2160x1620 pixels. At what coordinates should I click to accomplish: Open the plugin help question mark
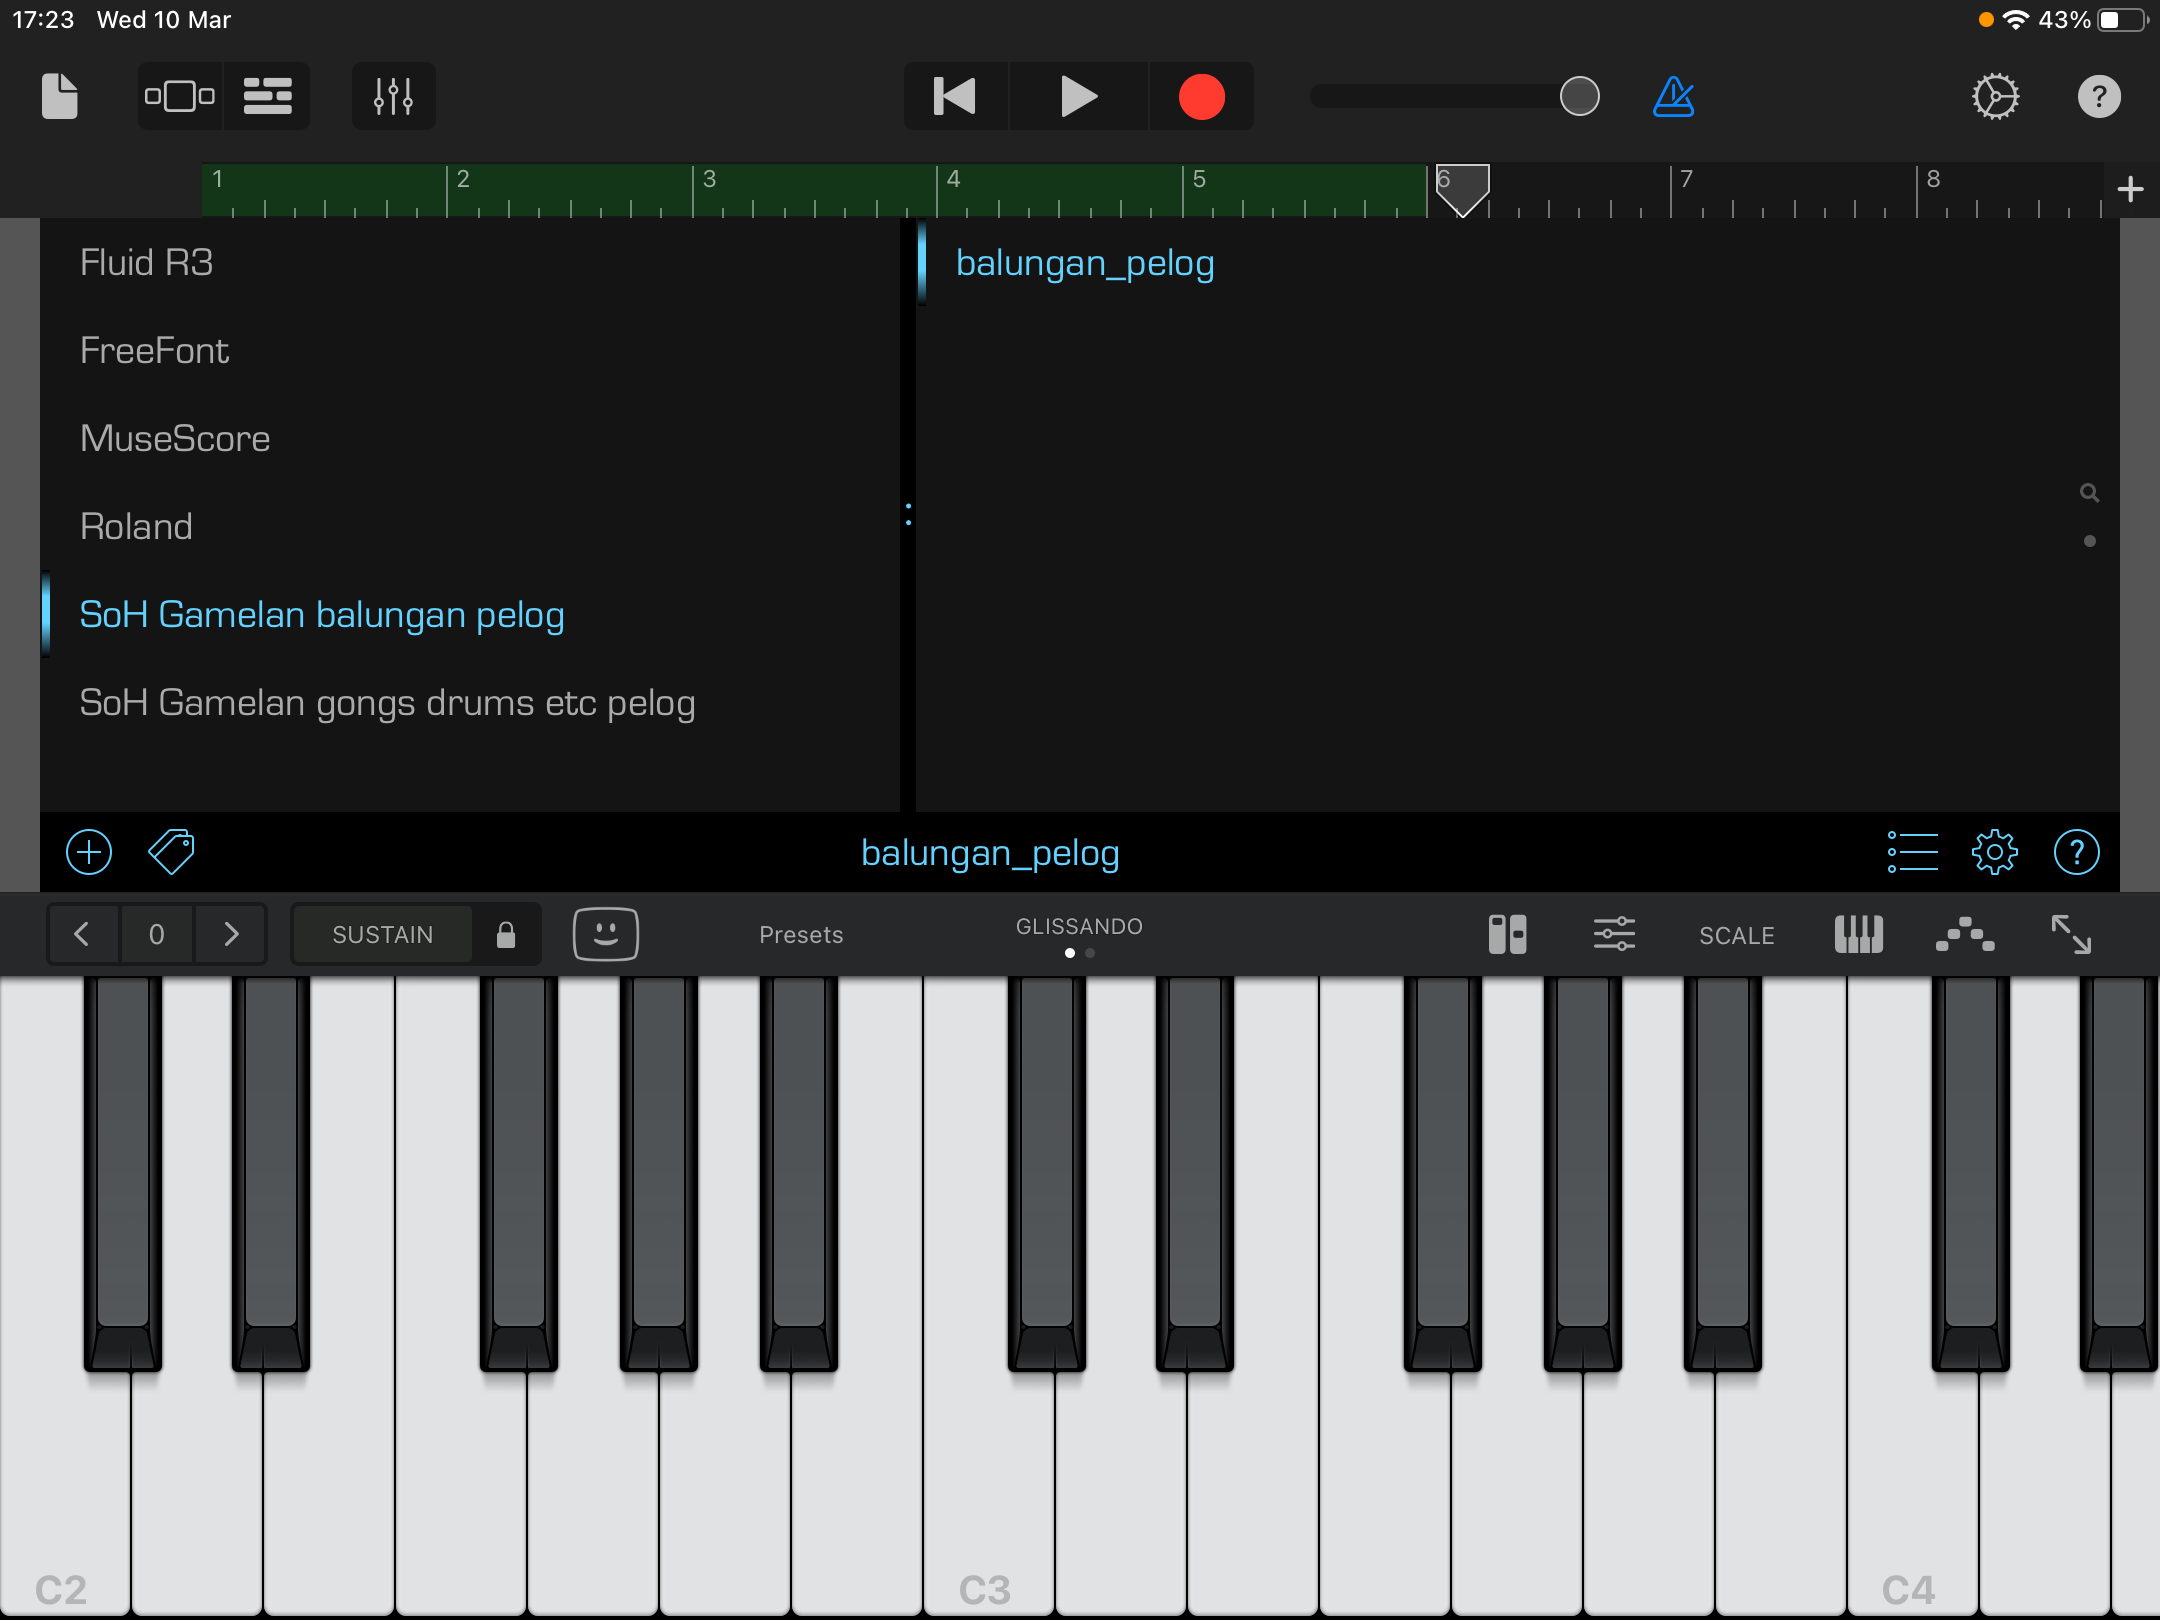coord(2076,852)
